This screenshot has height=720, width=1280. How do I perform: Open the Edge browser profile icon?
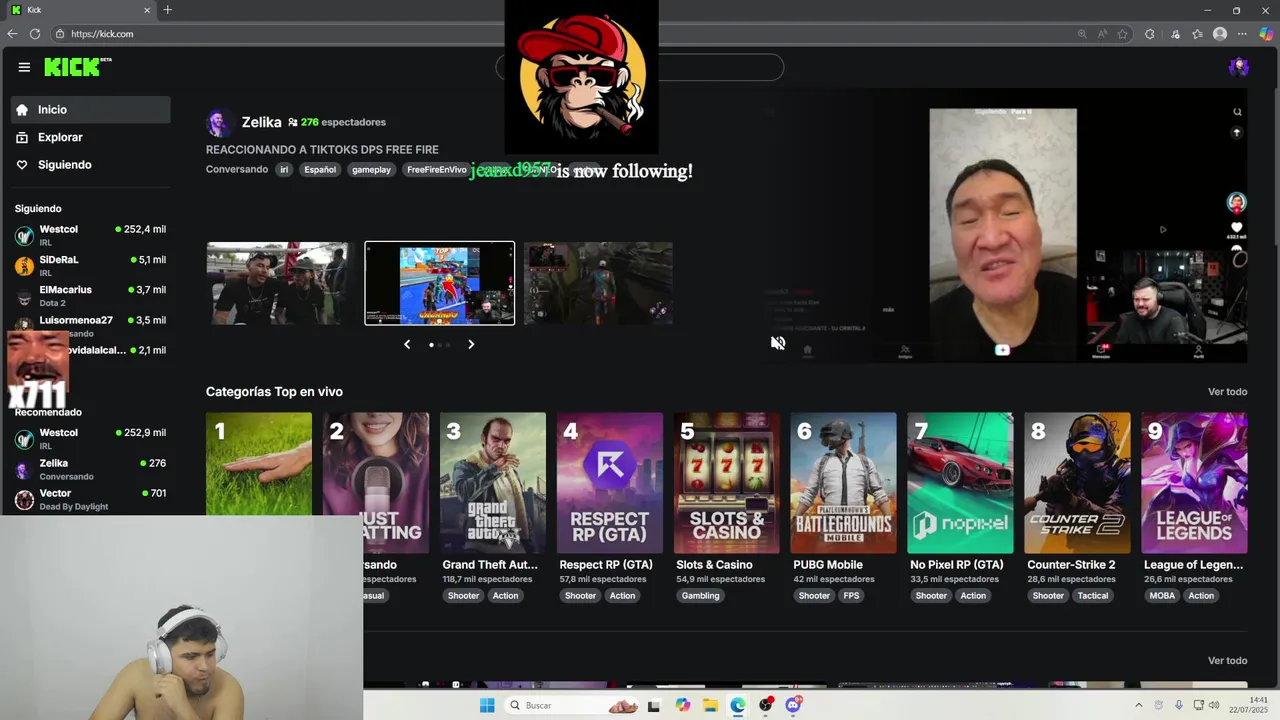click(x=1220, y=34)
